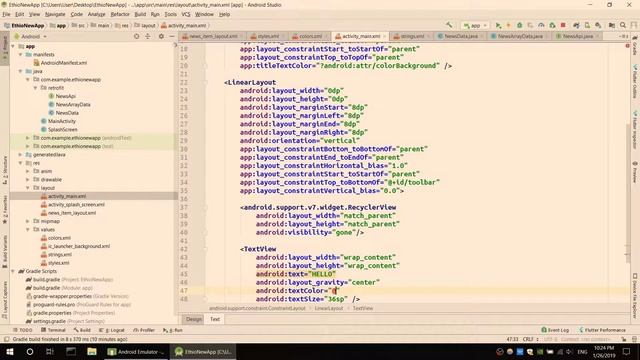Switch to the colors.xml editor tab
The height and width of the screenshot is (360, 640).
pos(310,36)
